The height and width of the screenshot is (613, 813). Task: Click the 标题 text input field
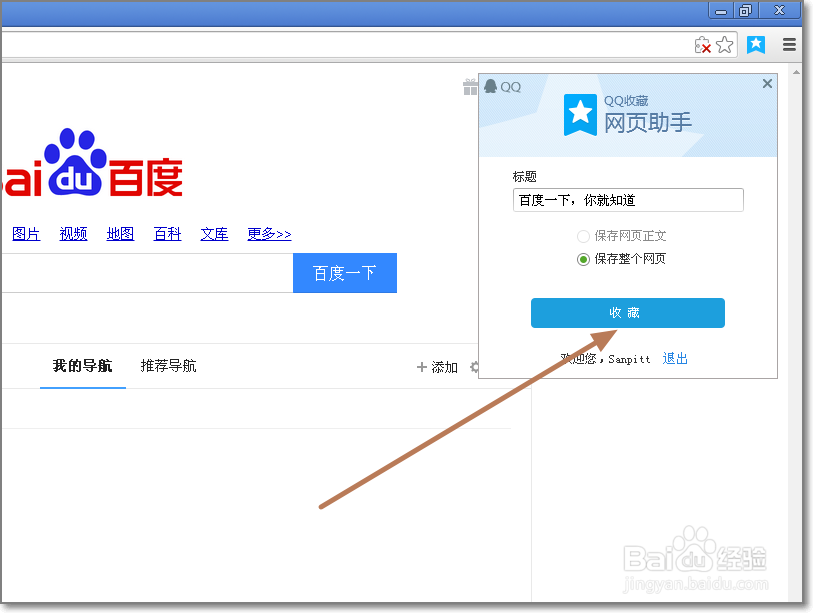click(628, 200)
